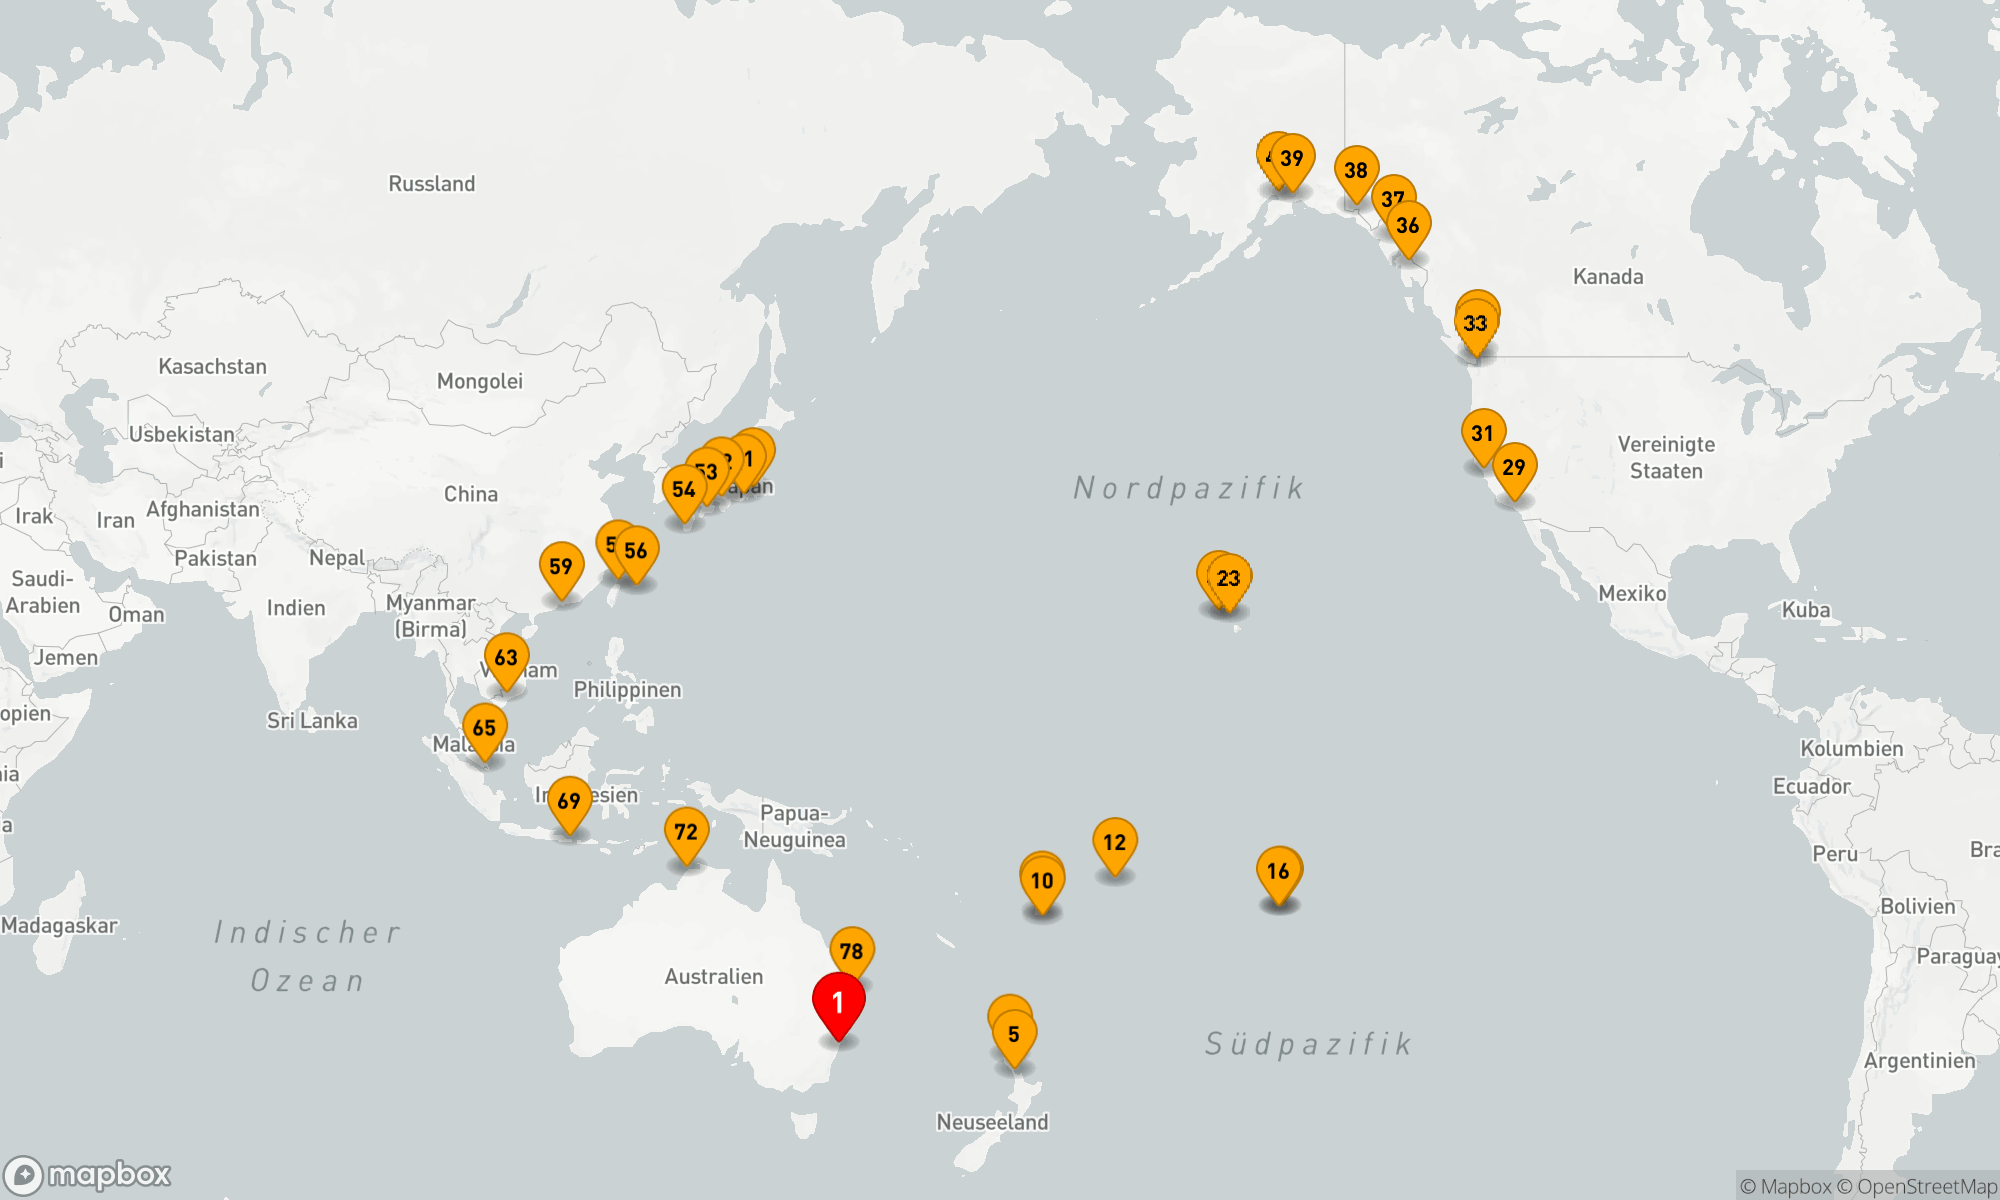The height and width of the screenshot is (1200, 2000).
Task: Click the red map marker numbered 1
Action: (x=838, y=1003)
